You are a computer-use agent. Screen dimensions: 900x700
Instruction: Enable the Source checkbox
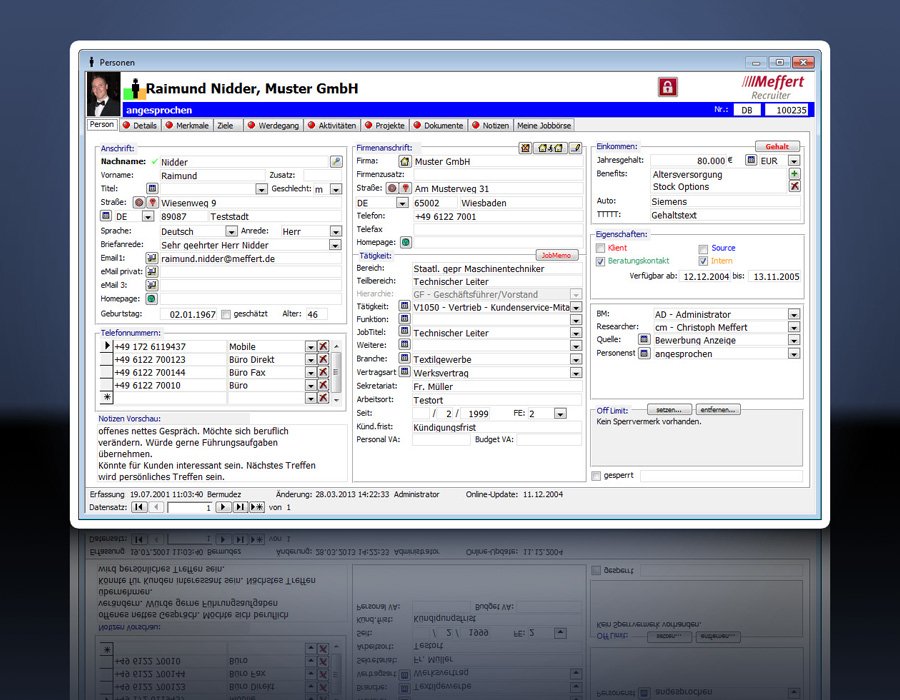click(703, 248)
